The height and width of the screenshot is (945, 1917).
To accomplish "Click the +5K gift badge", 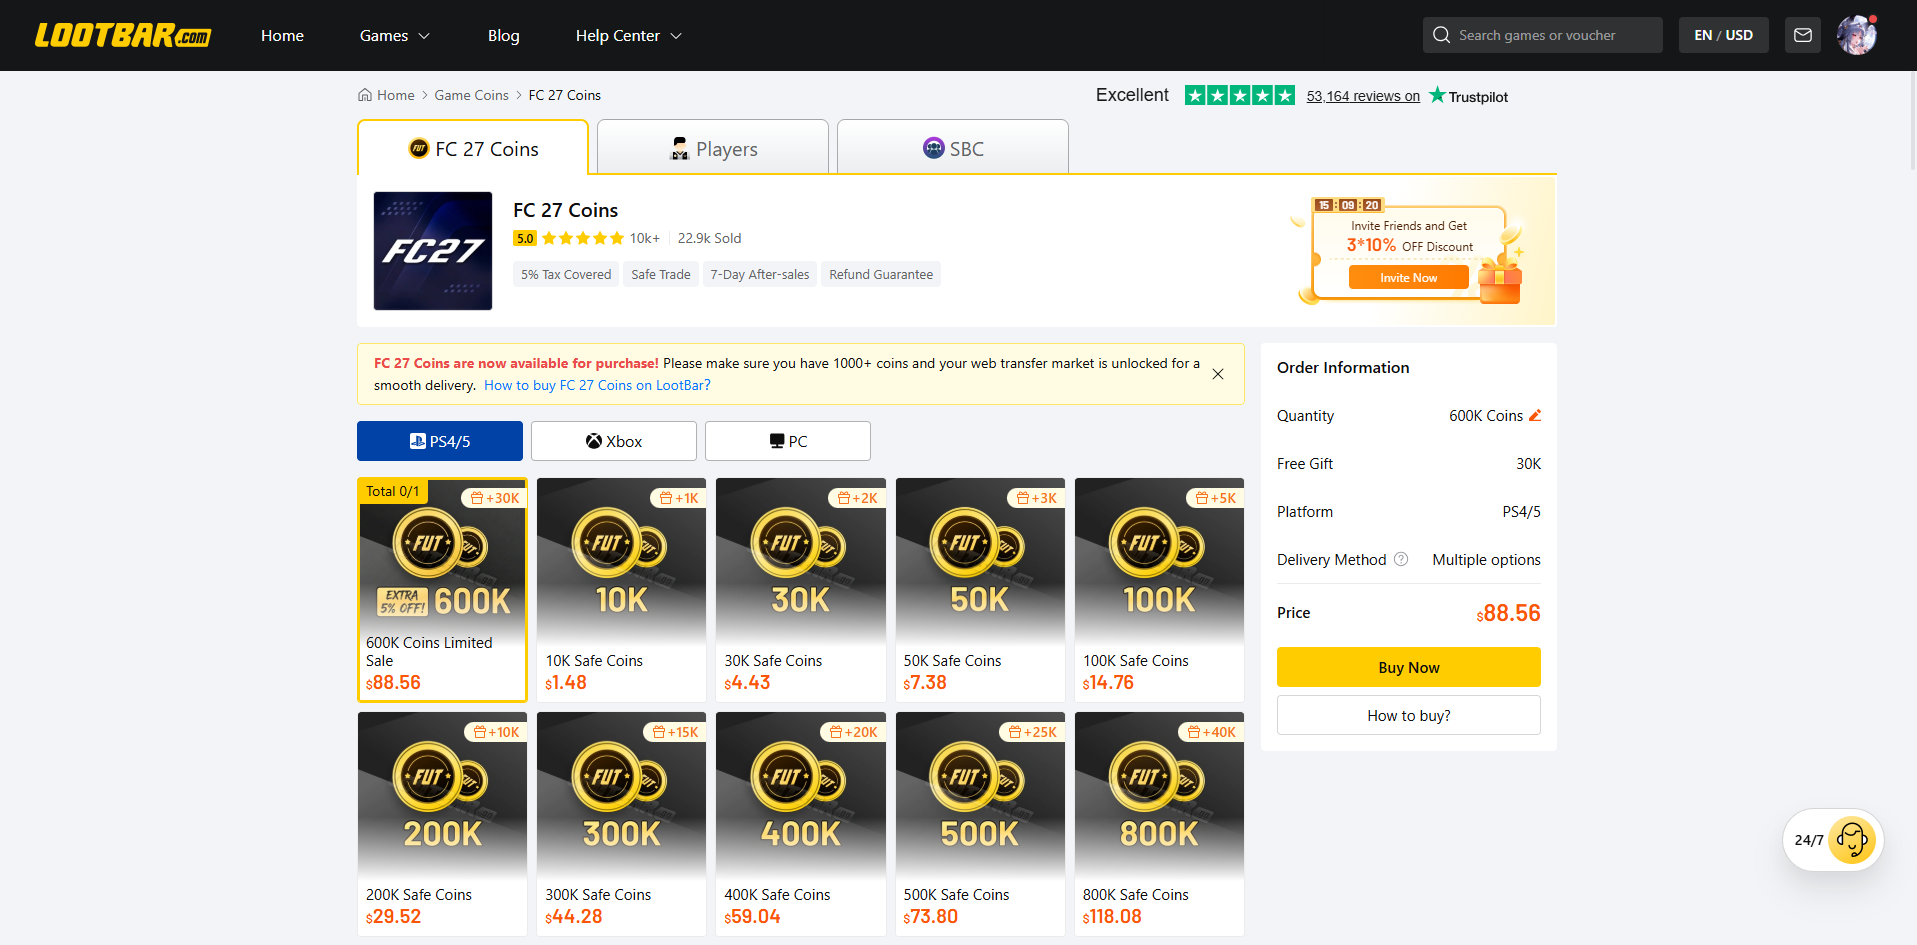I will click(x=1215, y=498).
